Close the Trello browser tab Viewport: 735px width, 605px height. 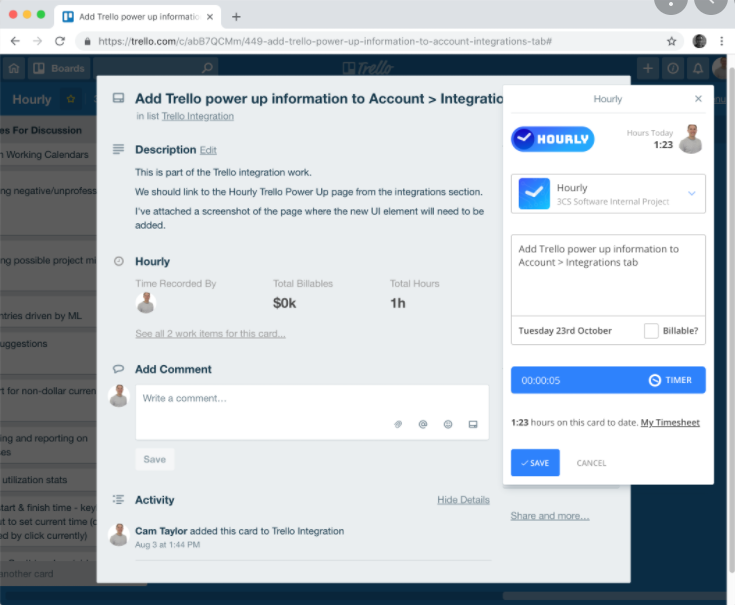click(210, 17)
